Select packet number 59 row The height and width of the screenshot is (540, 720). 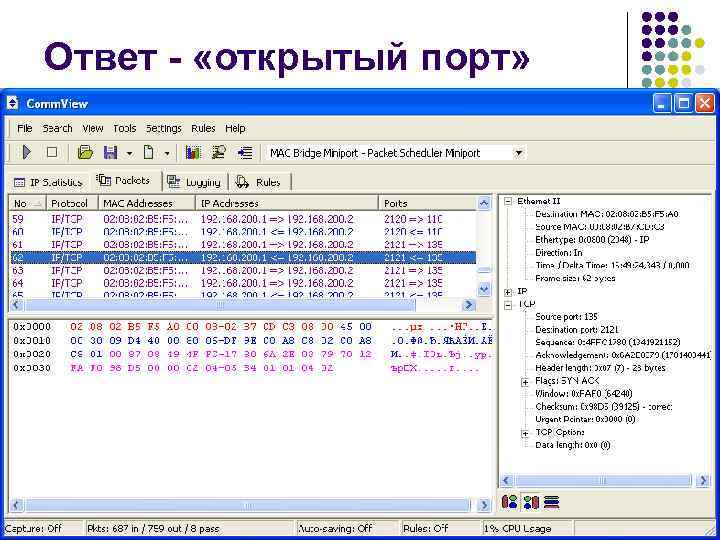pos(243,219)
